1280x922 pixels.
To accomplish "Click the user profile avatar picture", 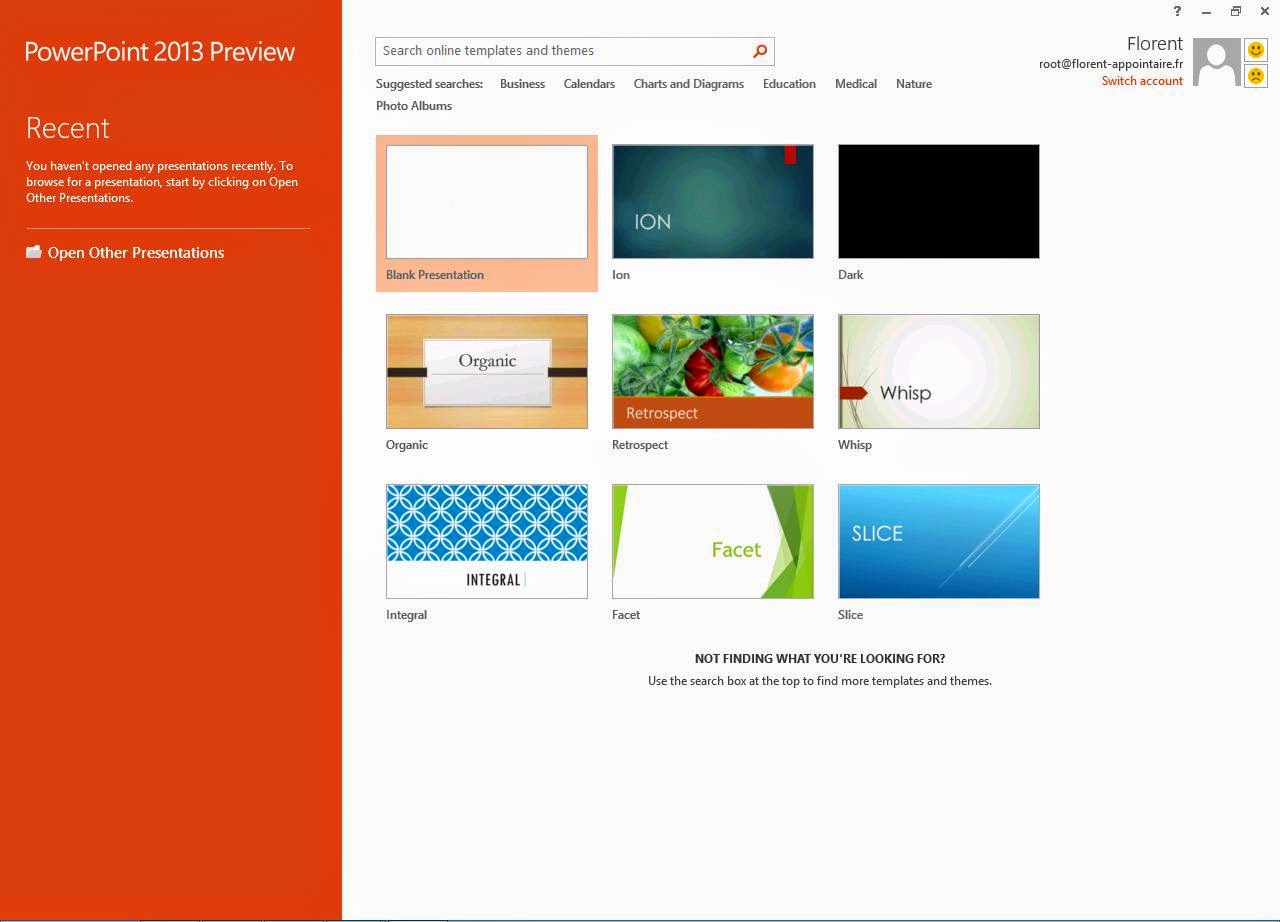I will (1217, 63).
